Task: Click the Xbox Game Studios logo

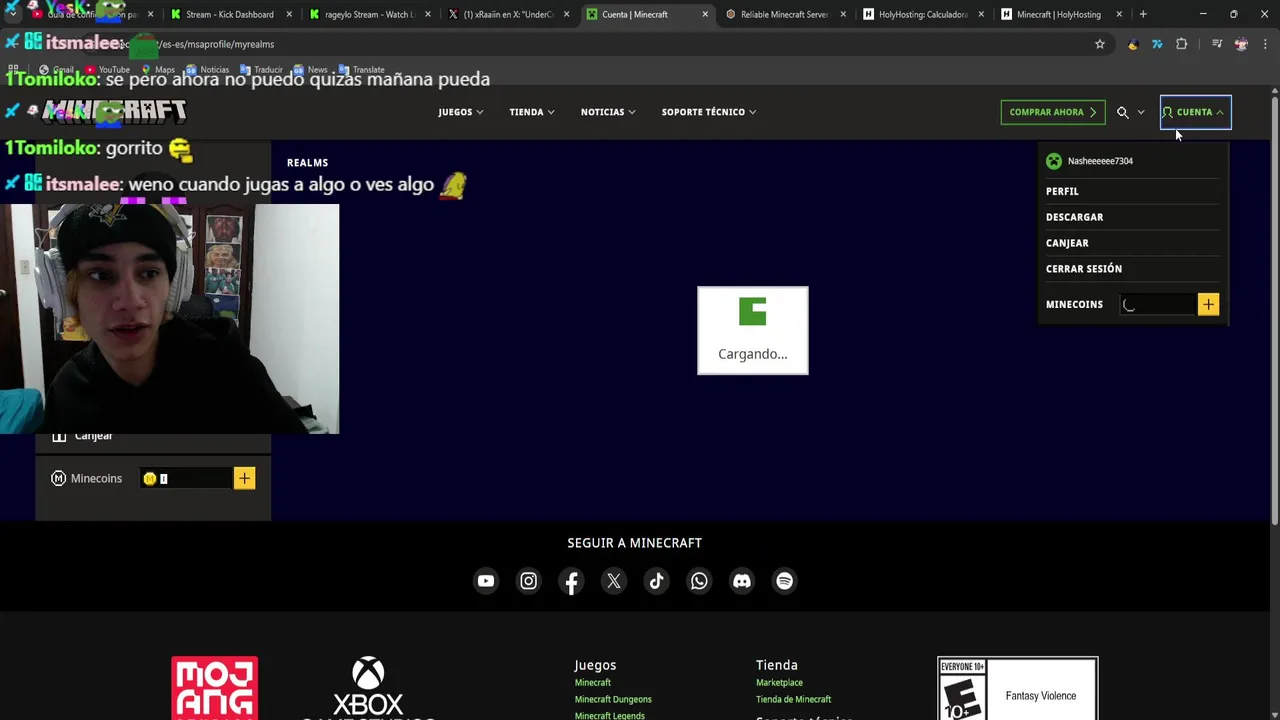Action: click(368, 688)
